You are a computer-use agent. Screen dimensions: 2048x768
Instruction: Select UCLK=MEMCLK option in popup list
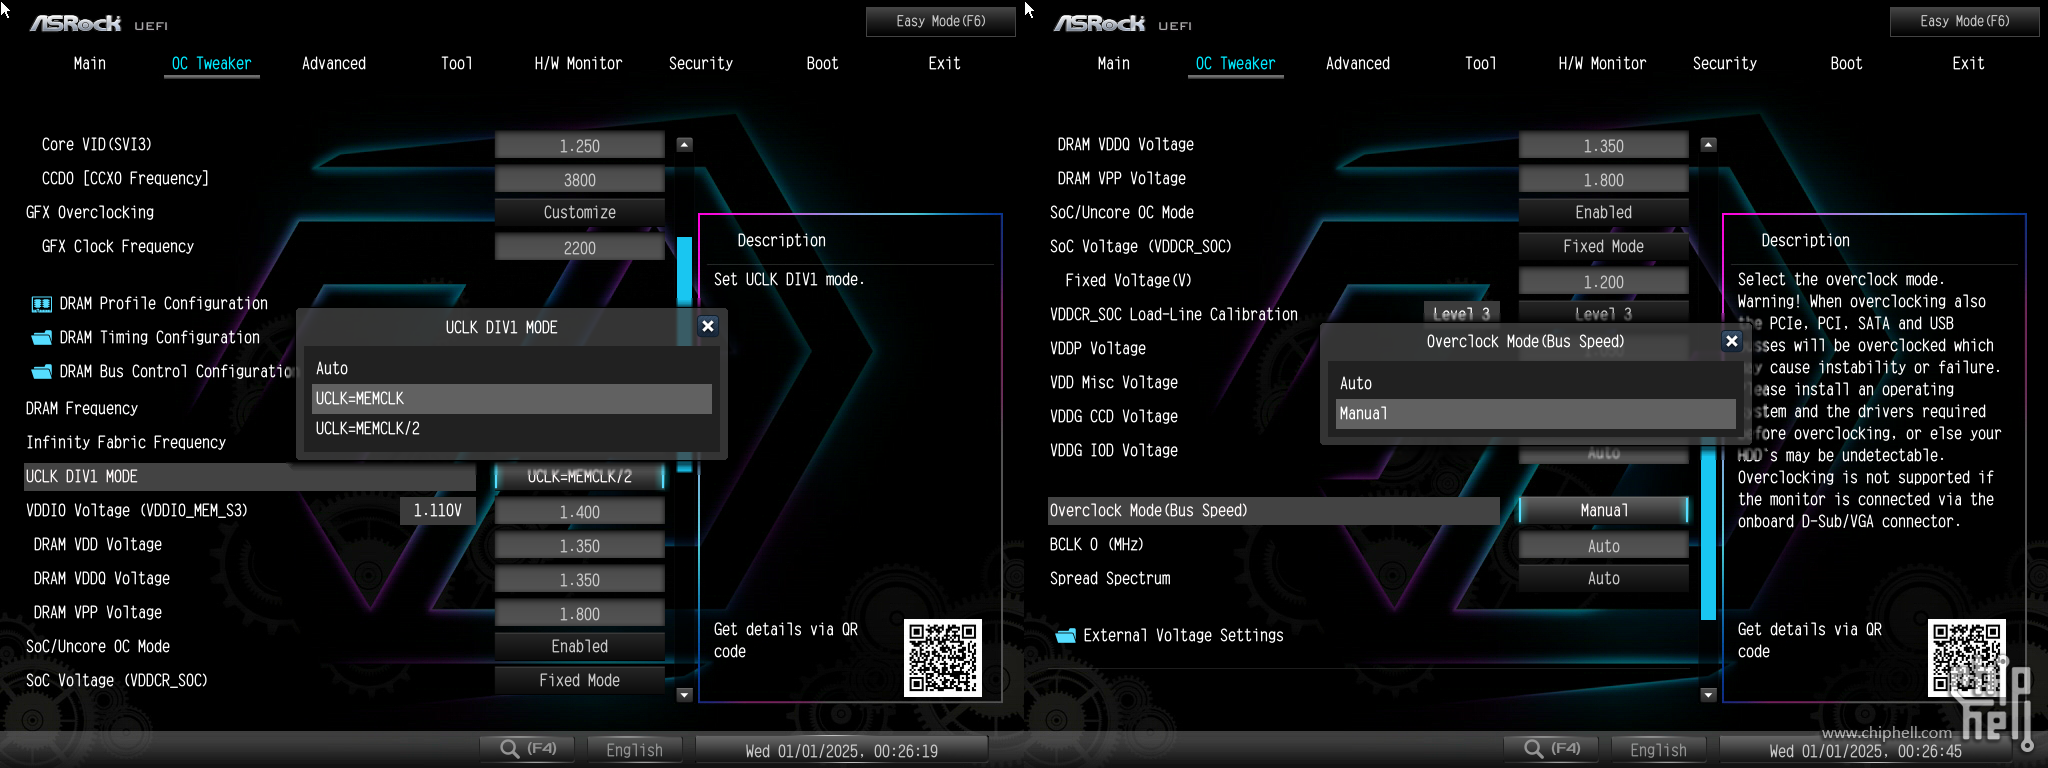(511, 399)
